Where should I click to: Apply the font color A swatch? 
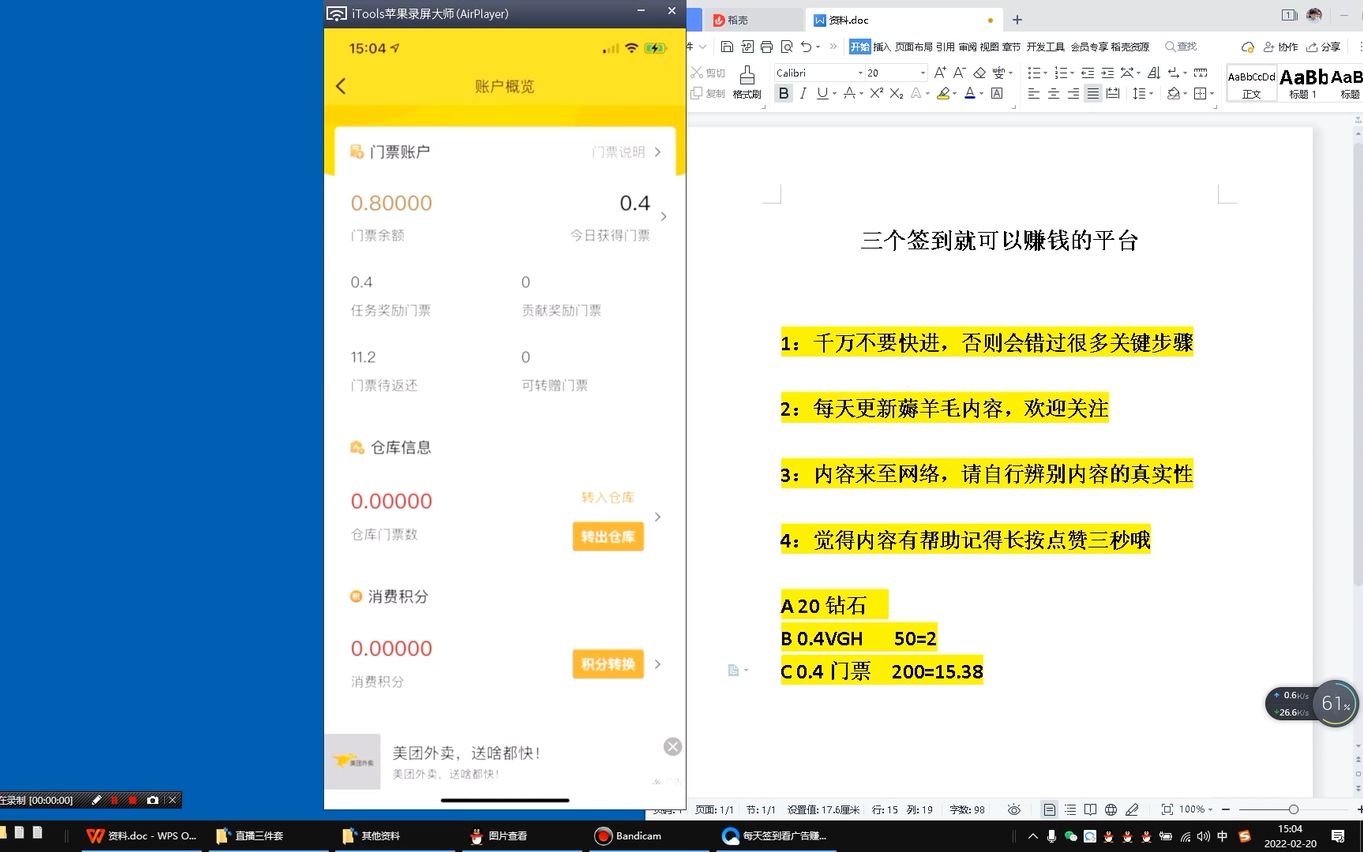point(969,93)
